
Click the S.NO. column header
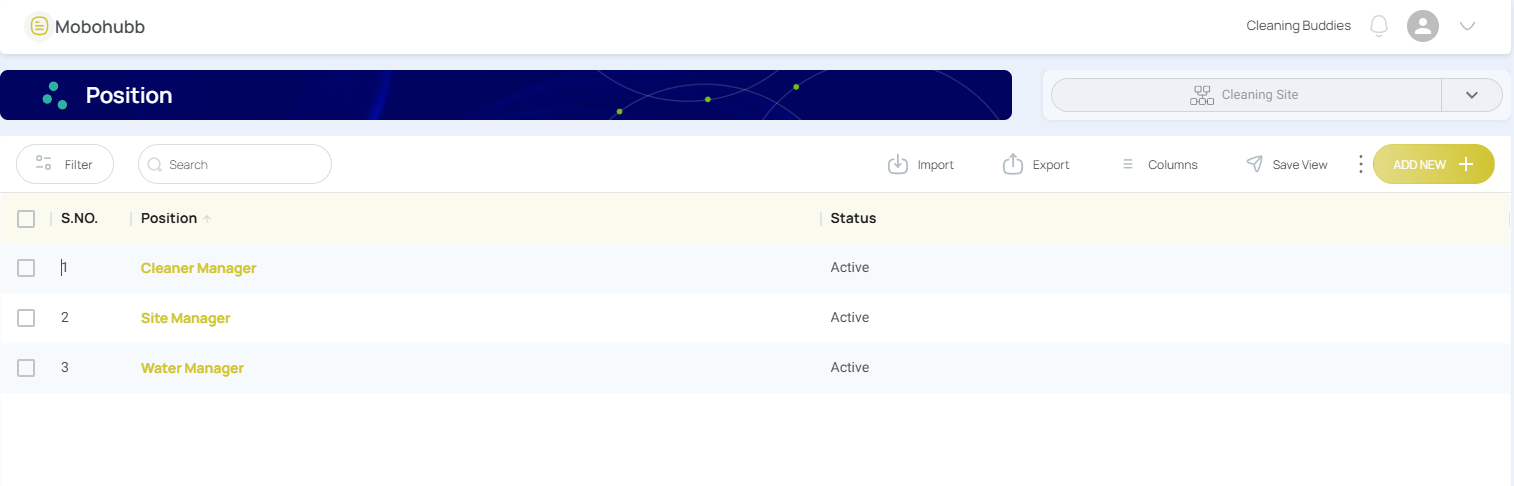pyautogui.click(x=79, y=218)
